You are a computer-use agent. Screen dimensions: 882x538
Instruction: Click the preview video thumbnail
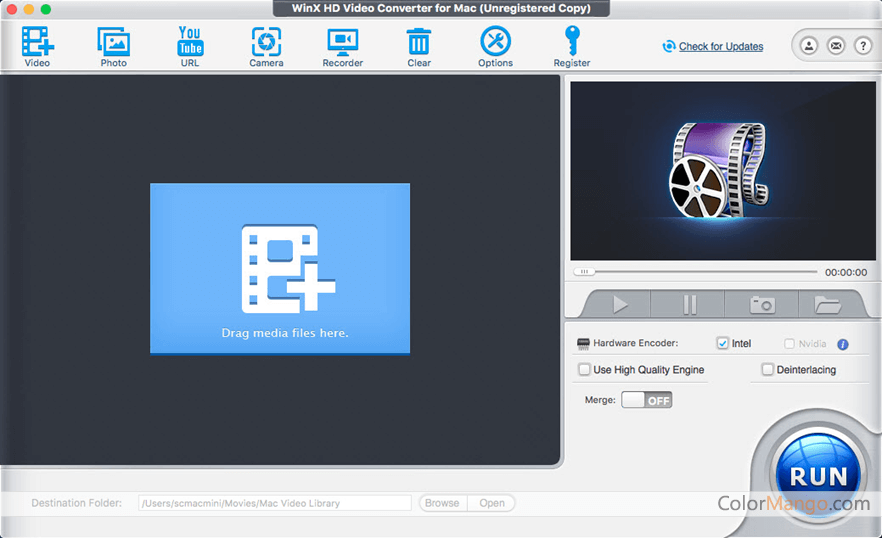point(723,171)
